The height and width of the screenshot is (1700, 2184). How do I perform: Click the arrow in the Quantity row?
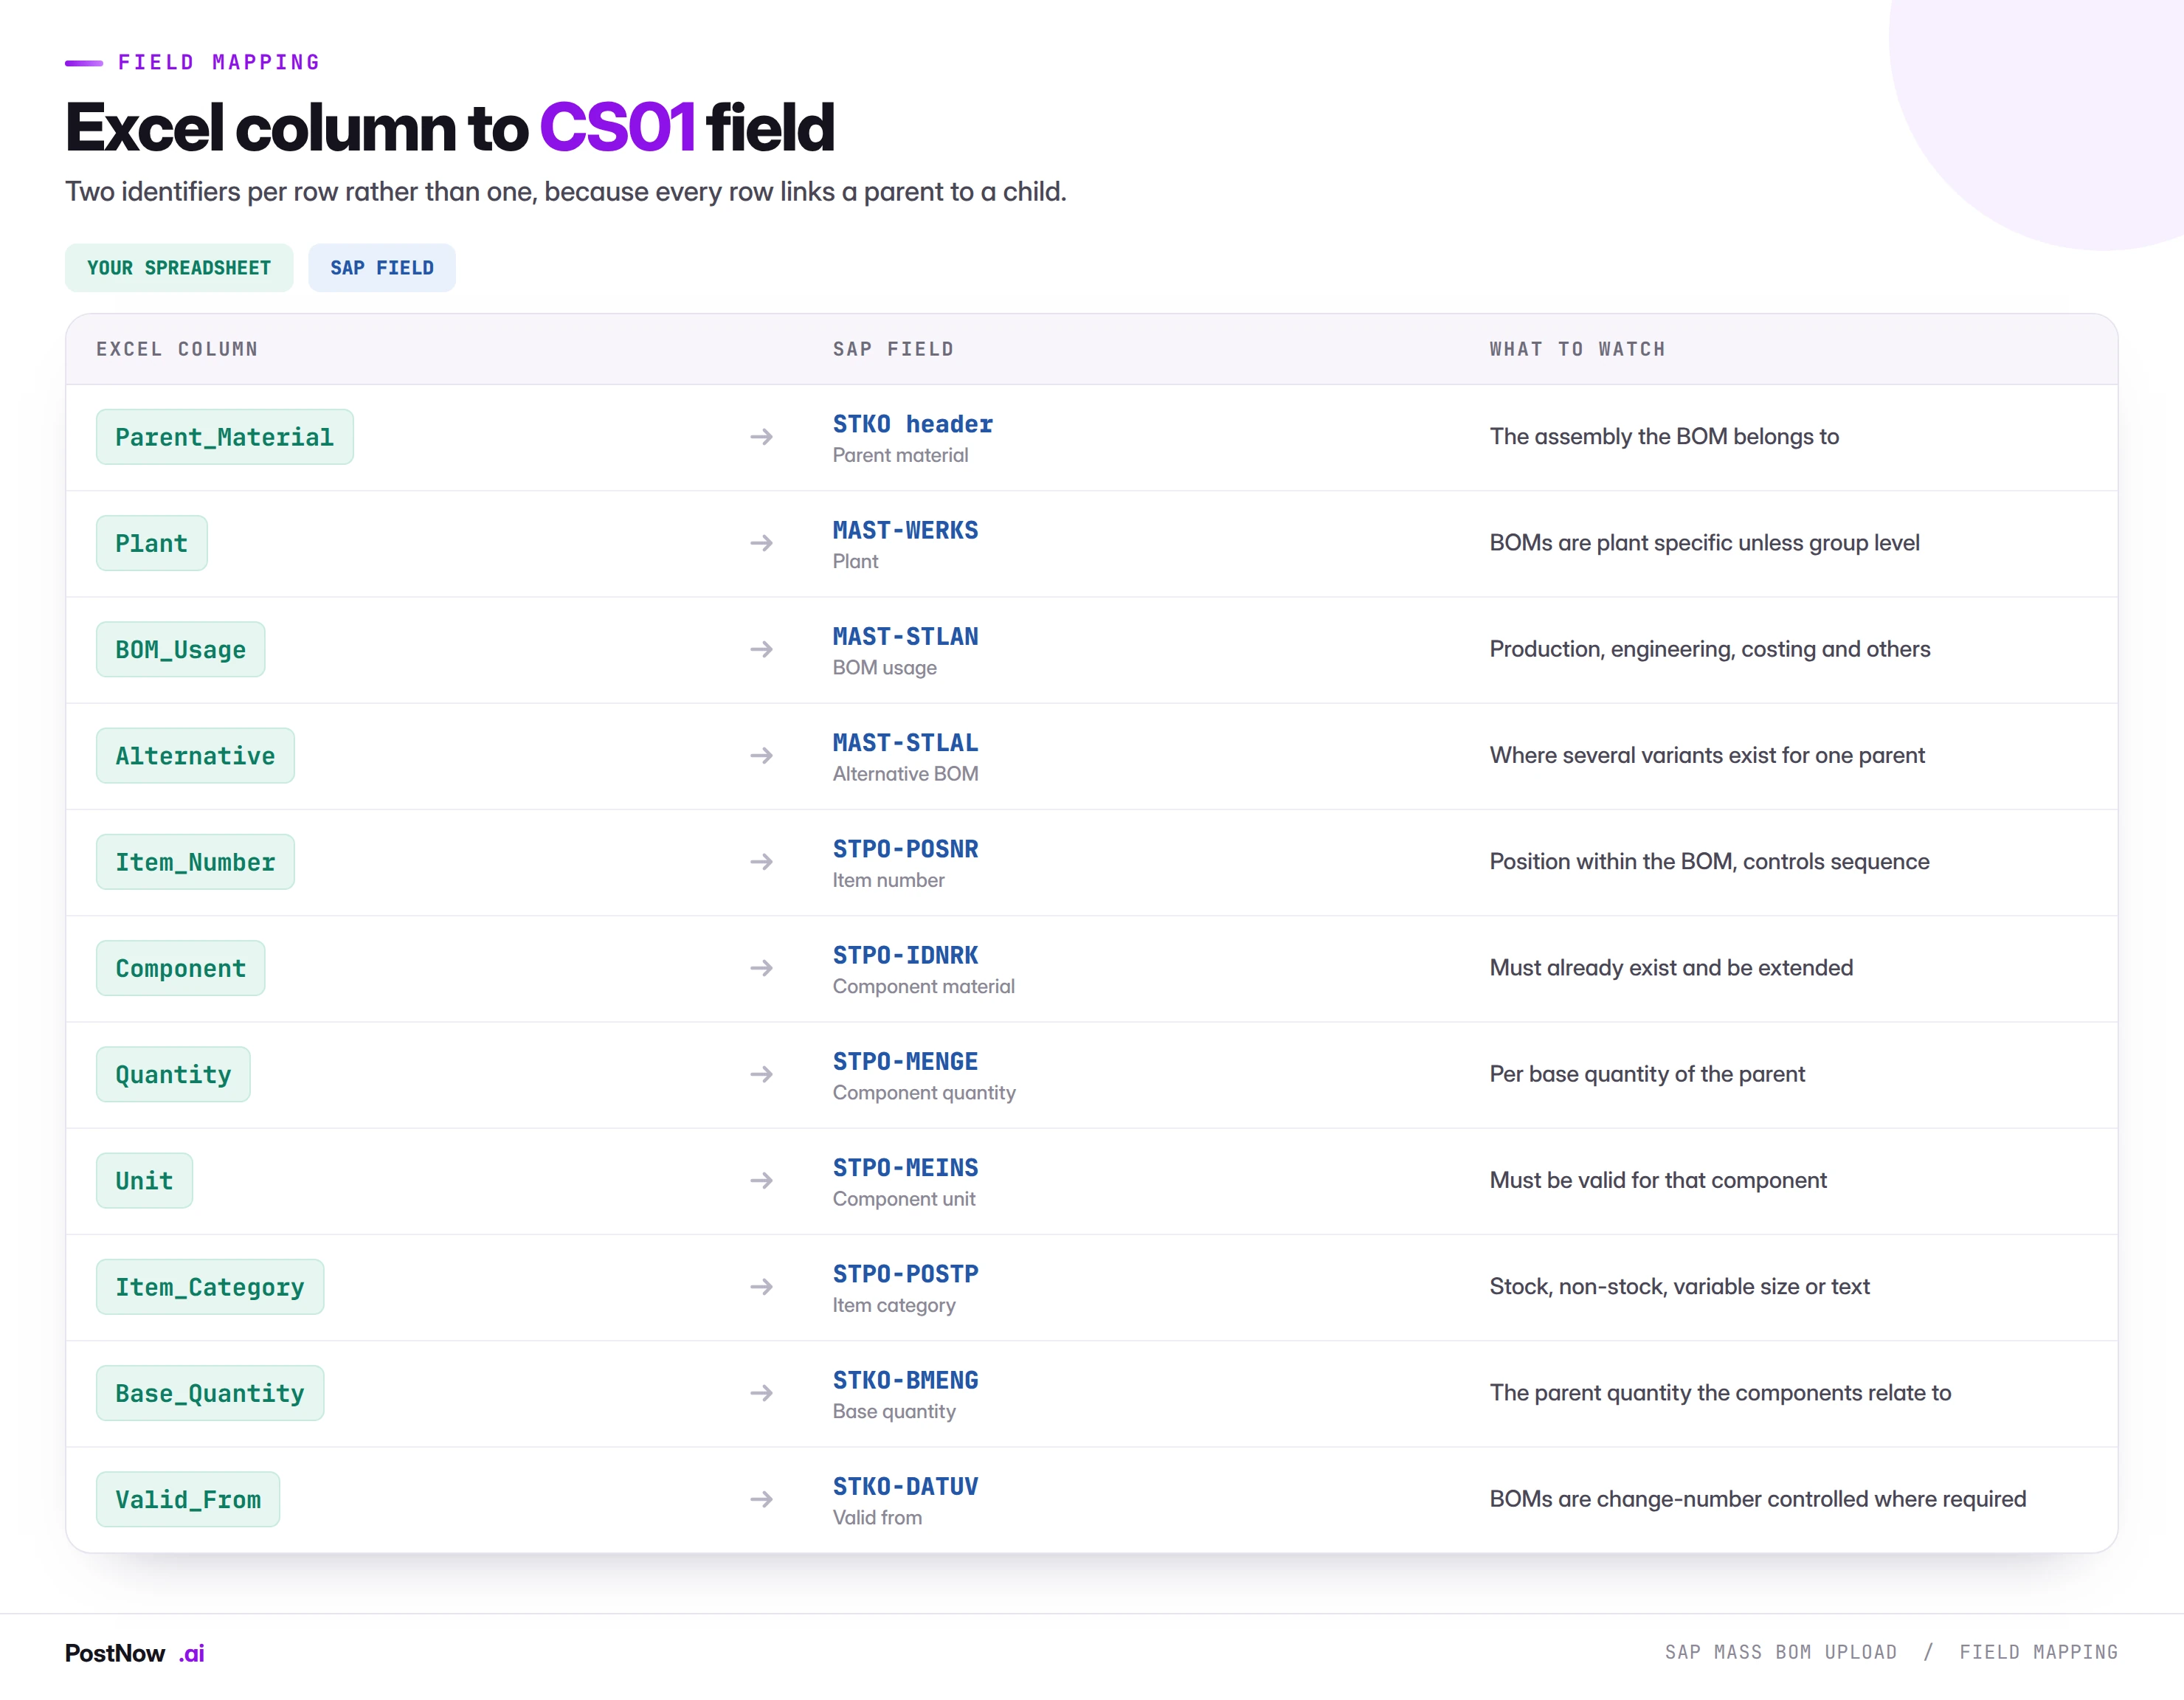(762, 1074)
